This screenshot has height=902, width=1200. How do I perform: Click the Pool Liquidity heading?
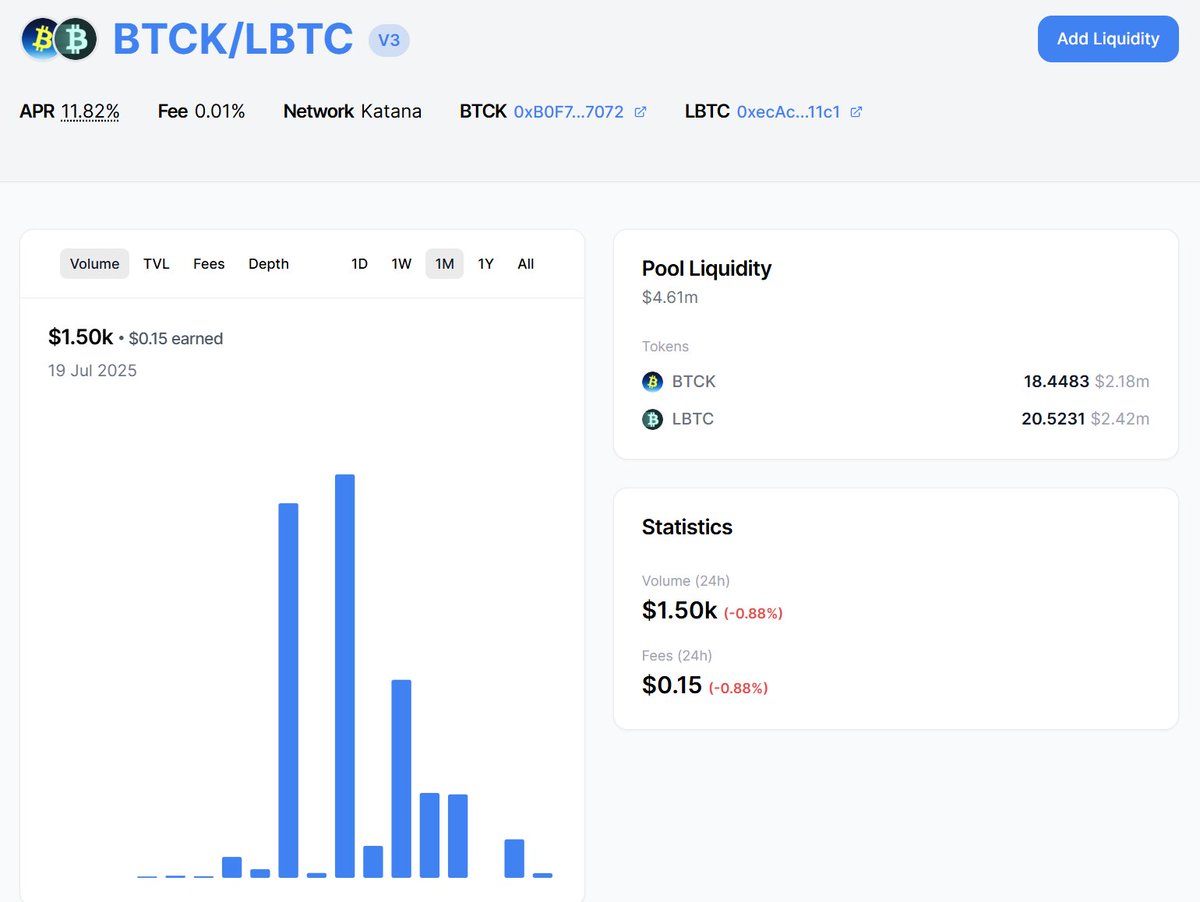(x=707, y=268)
